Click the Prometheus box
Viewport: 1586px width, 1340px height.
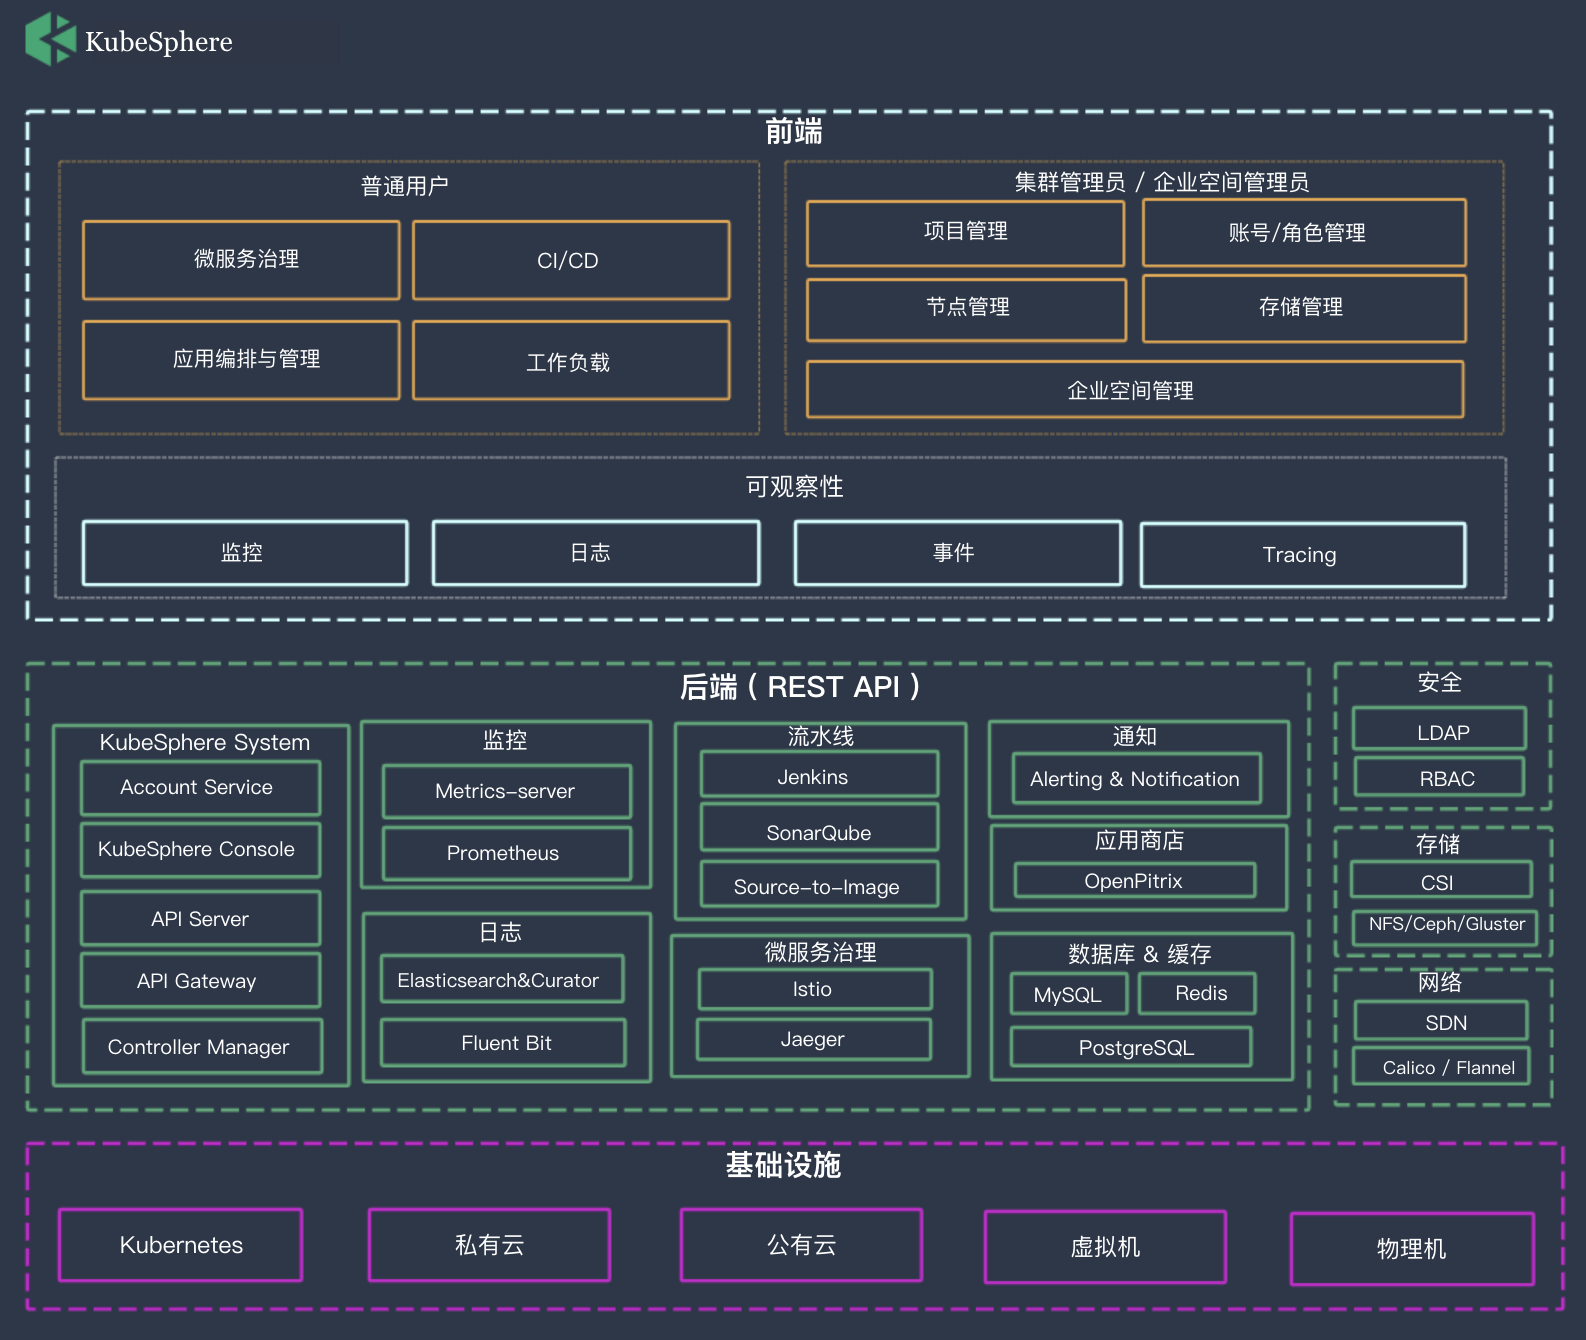(x=506, y=853)
